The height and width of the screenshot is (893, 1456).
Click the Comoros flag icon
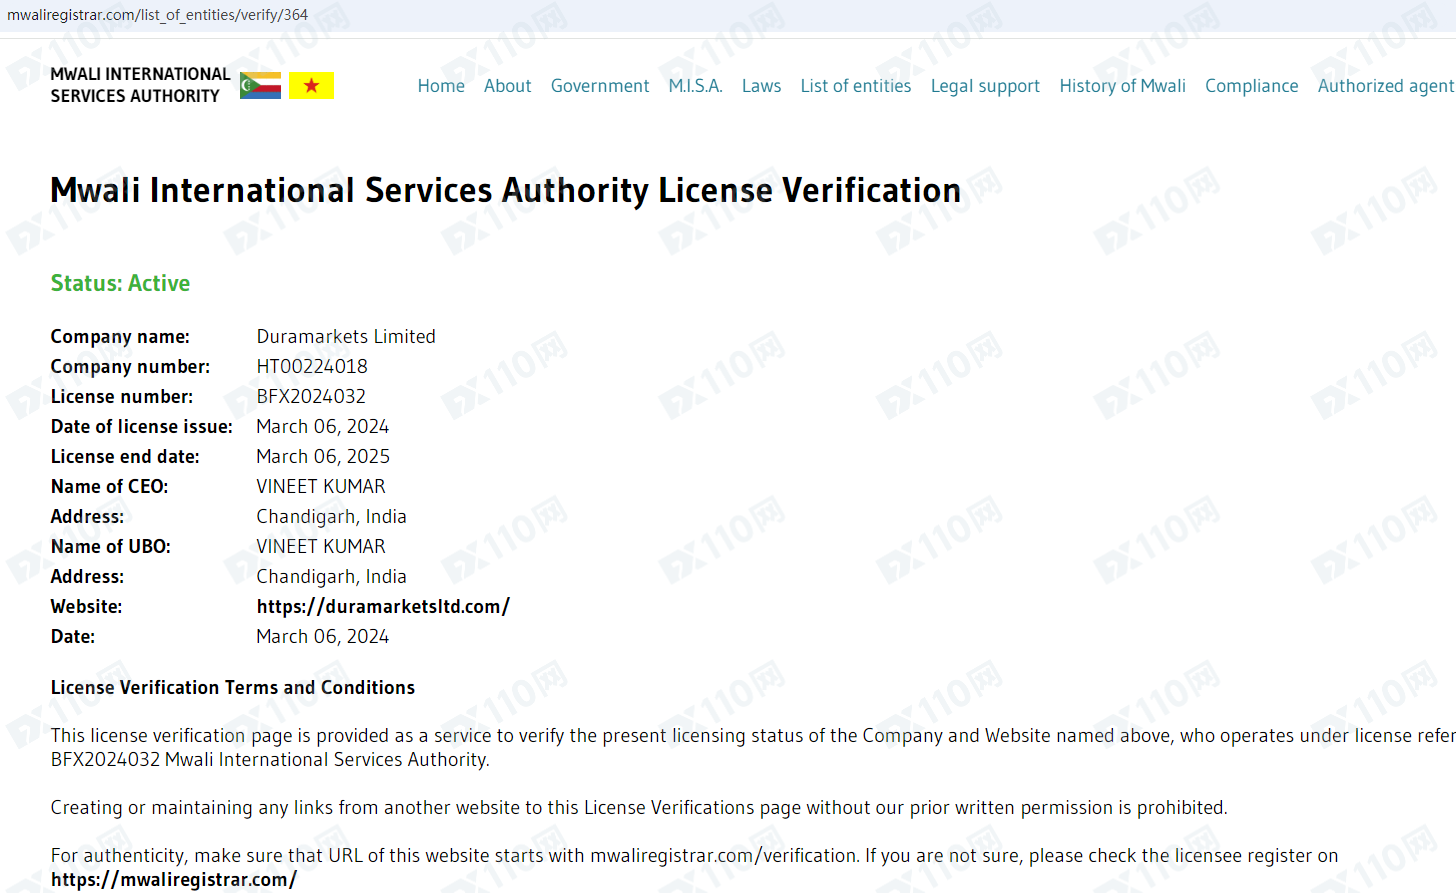tap(260, 86)
